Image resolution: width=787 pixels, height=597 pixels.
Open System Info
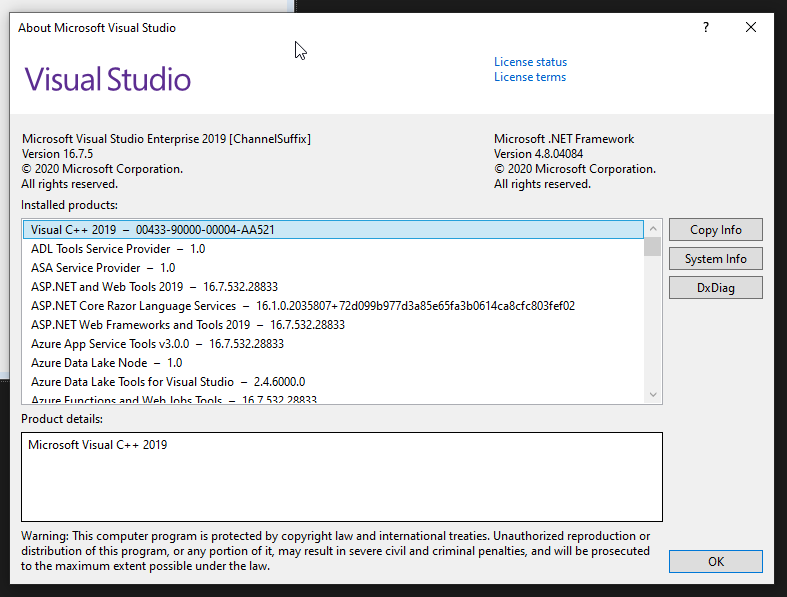pyautogui.click(x=715, y=259)
